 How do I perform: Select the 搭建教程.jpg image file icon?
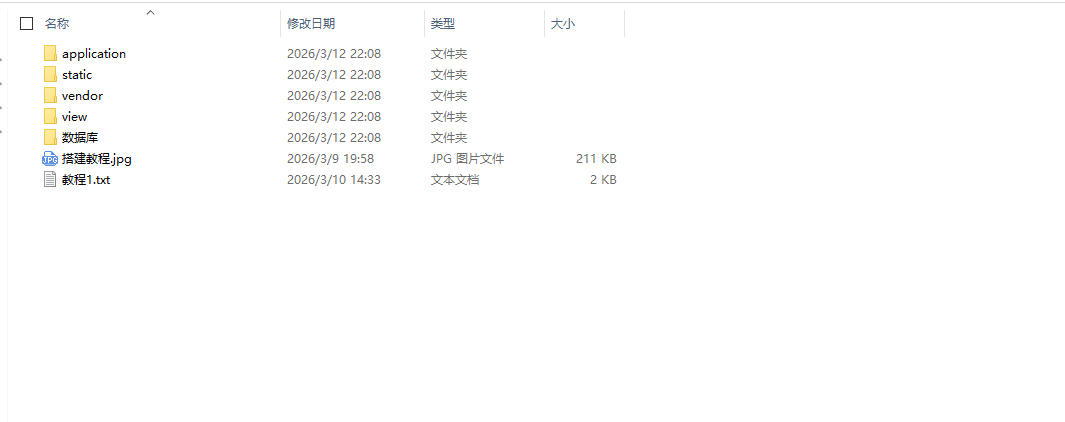click(50, 159)
